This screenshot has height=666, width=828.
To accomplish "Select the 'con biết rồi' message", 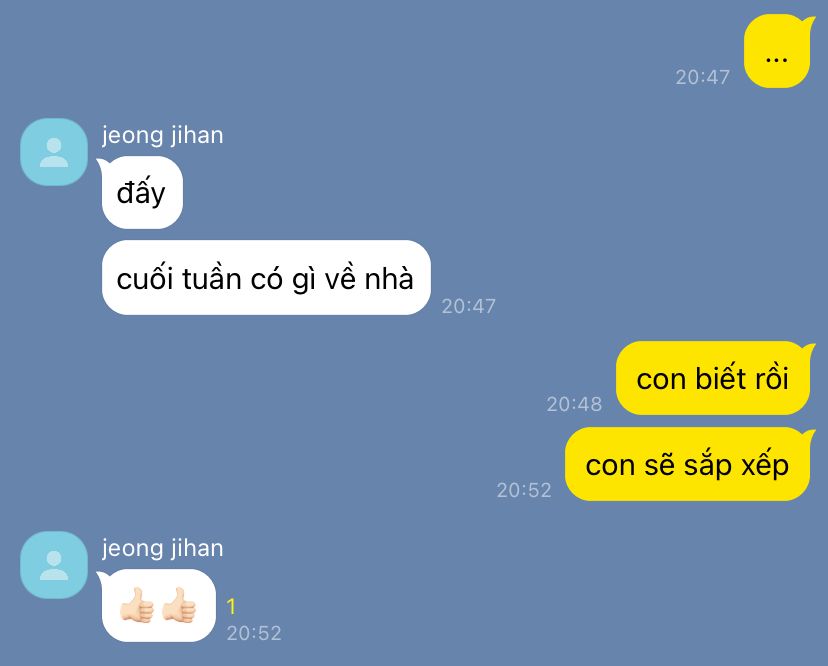I will pos(713,378).
